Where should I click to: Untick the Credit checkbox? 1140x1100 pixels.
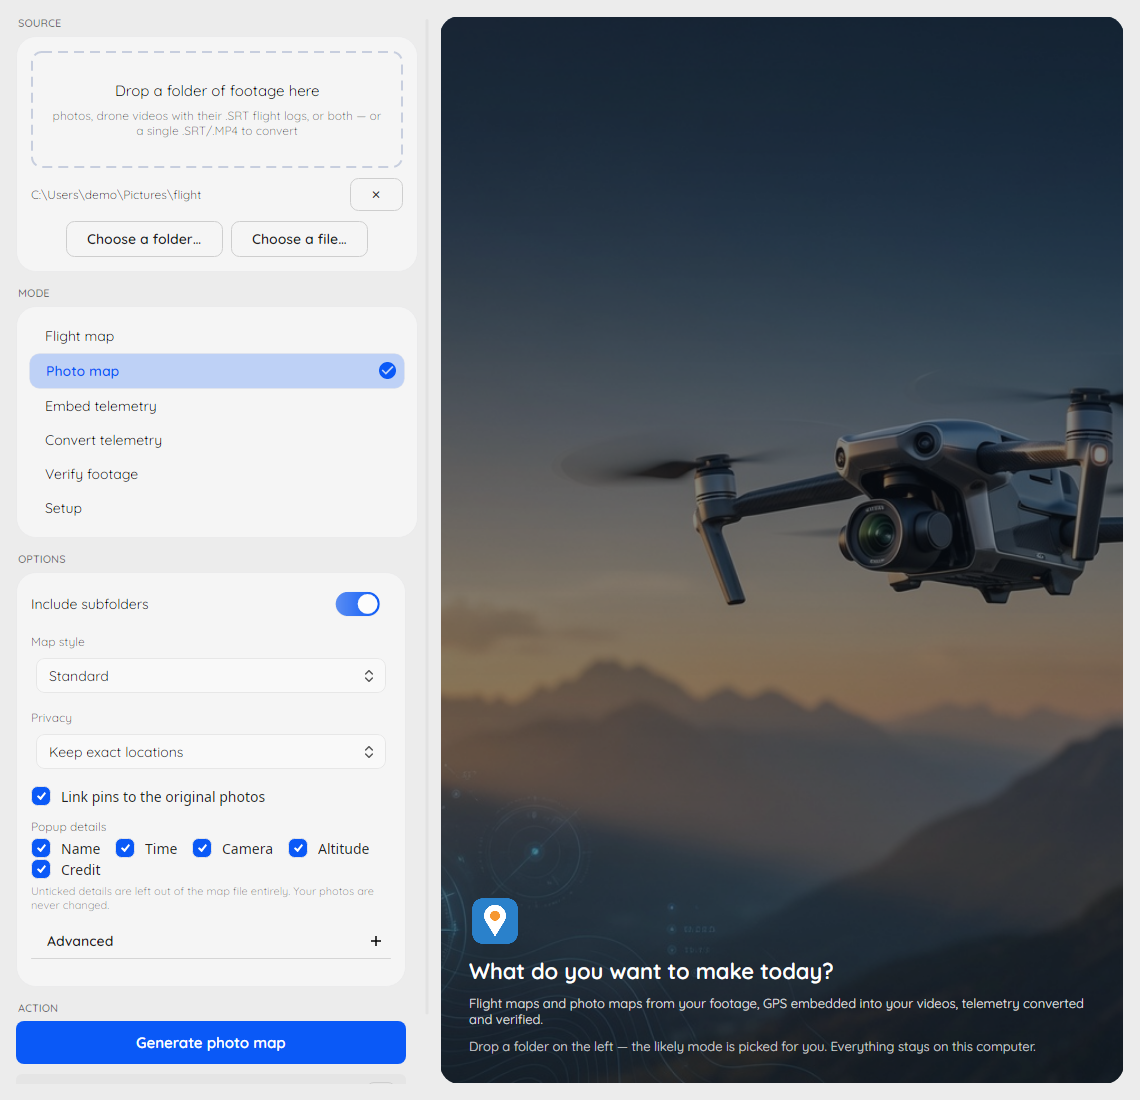(x=41, y=870)
